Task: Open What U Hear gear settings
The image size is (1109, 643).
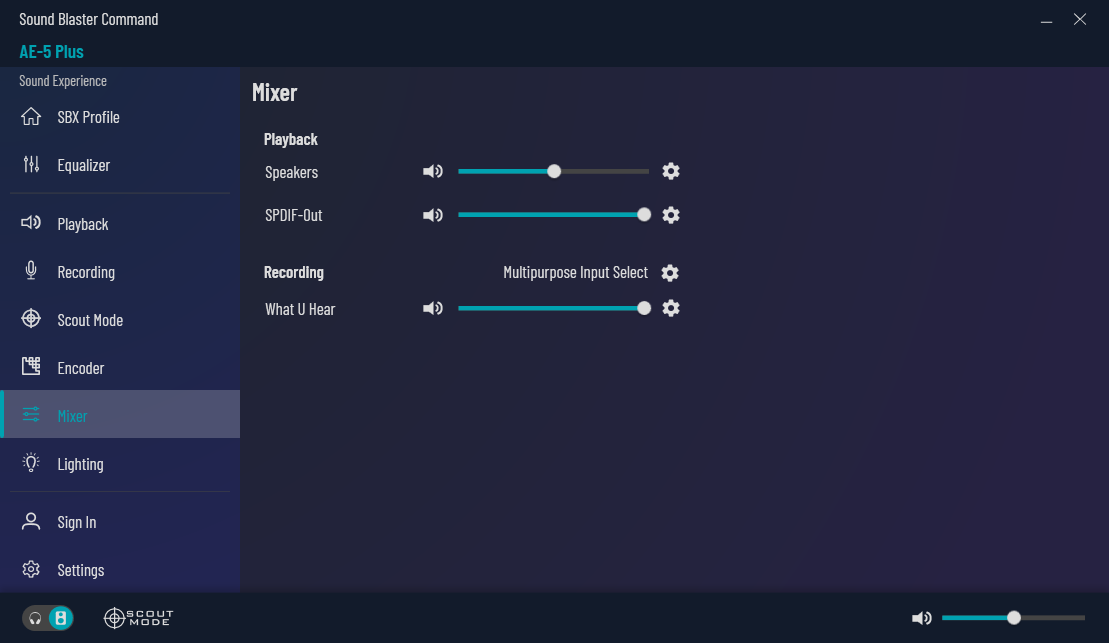Action: point(670,308)
